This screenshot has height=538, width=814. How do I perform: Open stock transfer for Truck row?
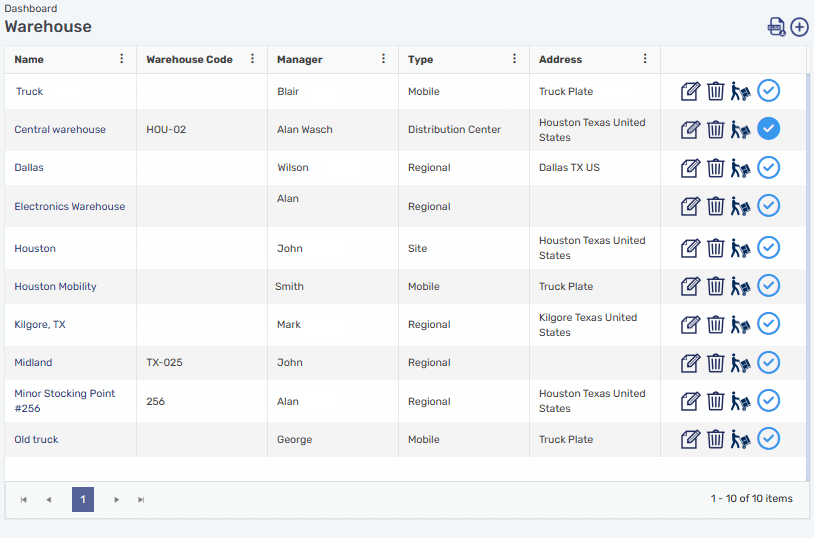[740, 91]
